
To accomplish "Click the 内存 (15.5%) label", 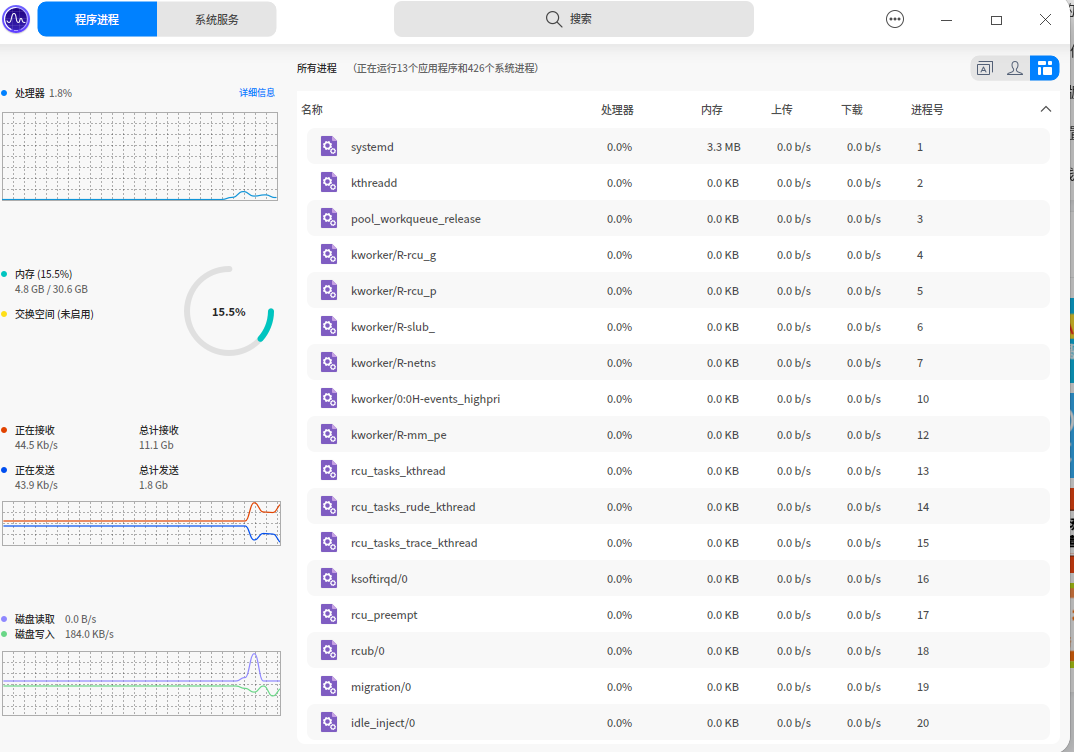I will tap(44, 274).
